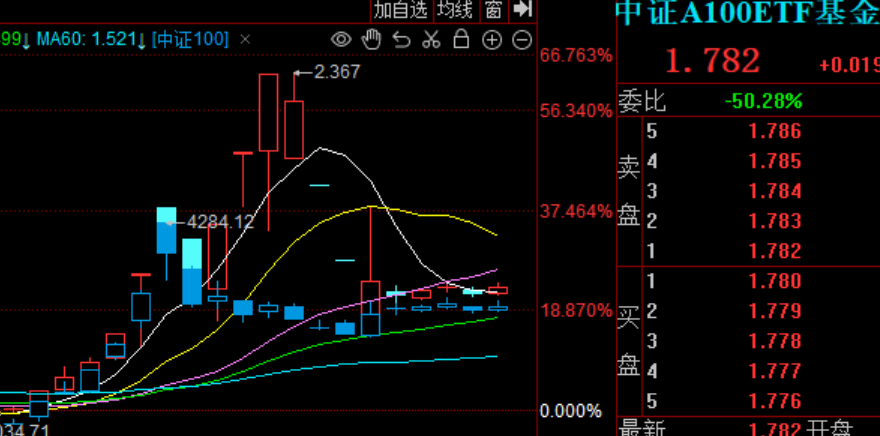
Task: Open the 均线 moving average tab
Action: point(456,10)
